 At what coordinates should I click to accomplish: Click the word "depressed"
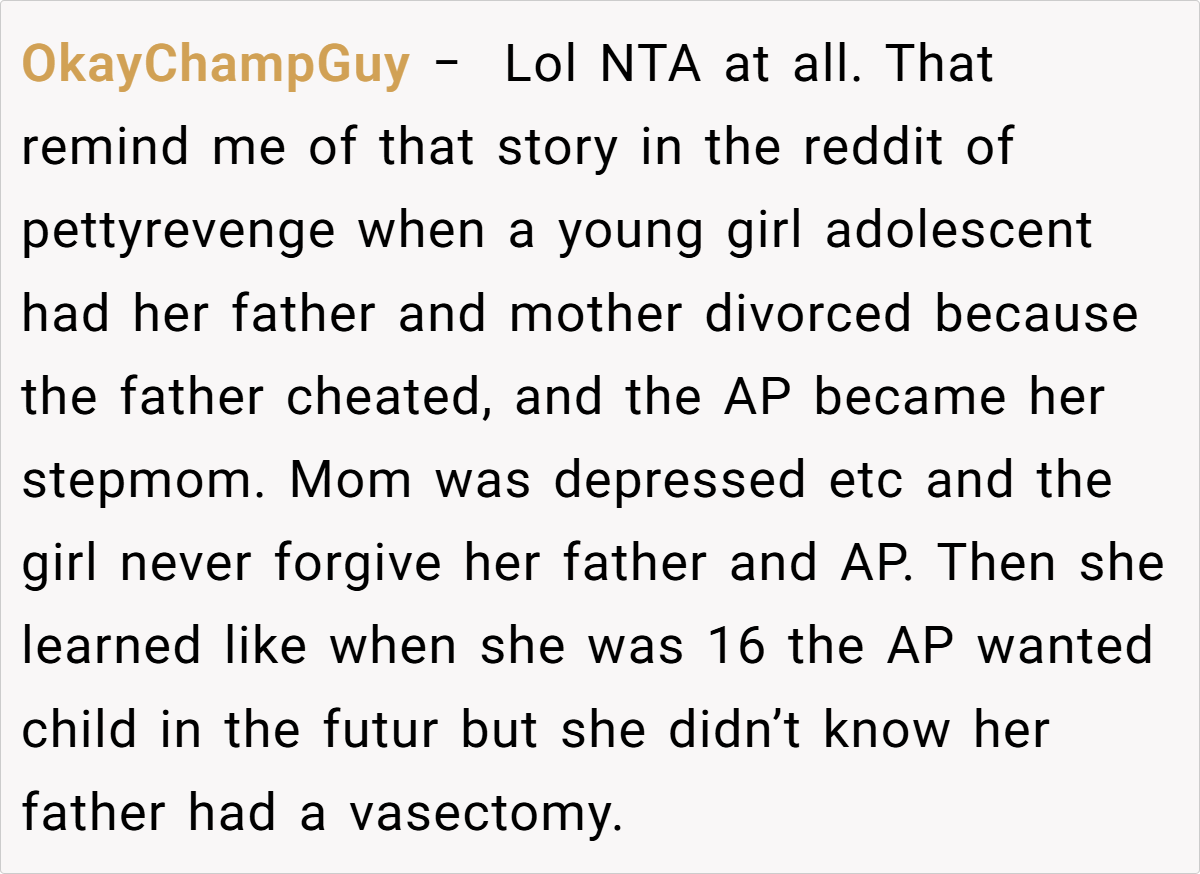[679, 481]
